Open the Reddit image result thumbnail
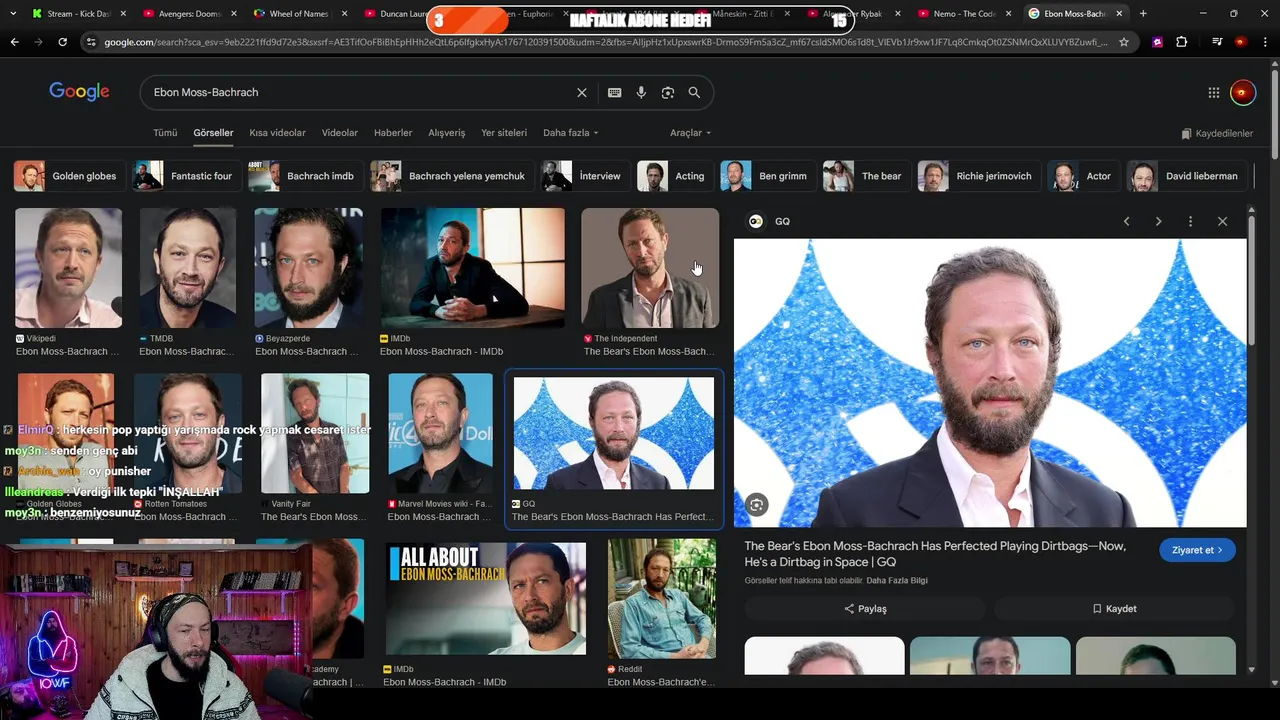Screen dimensions: 1280x720 click(662, 599)
